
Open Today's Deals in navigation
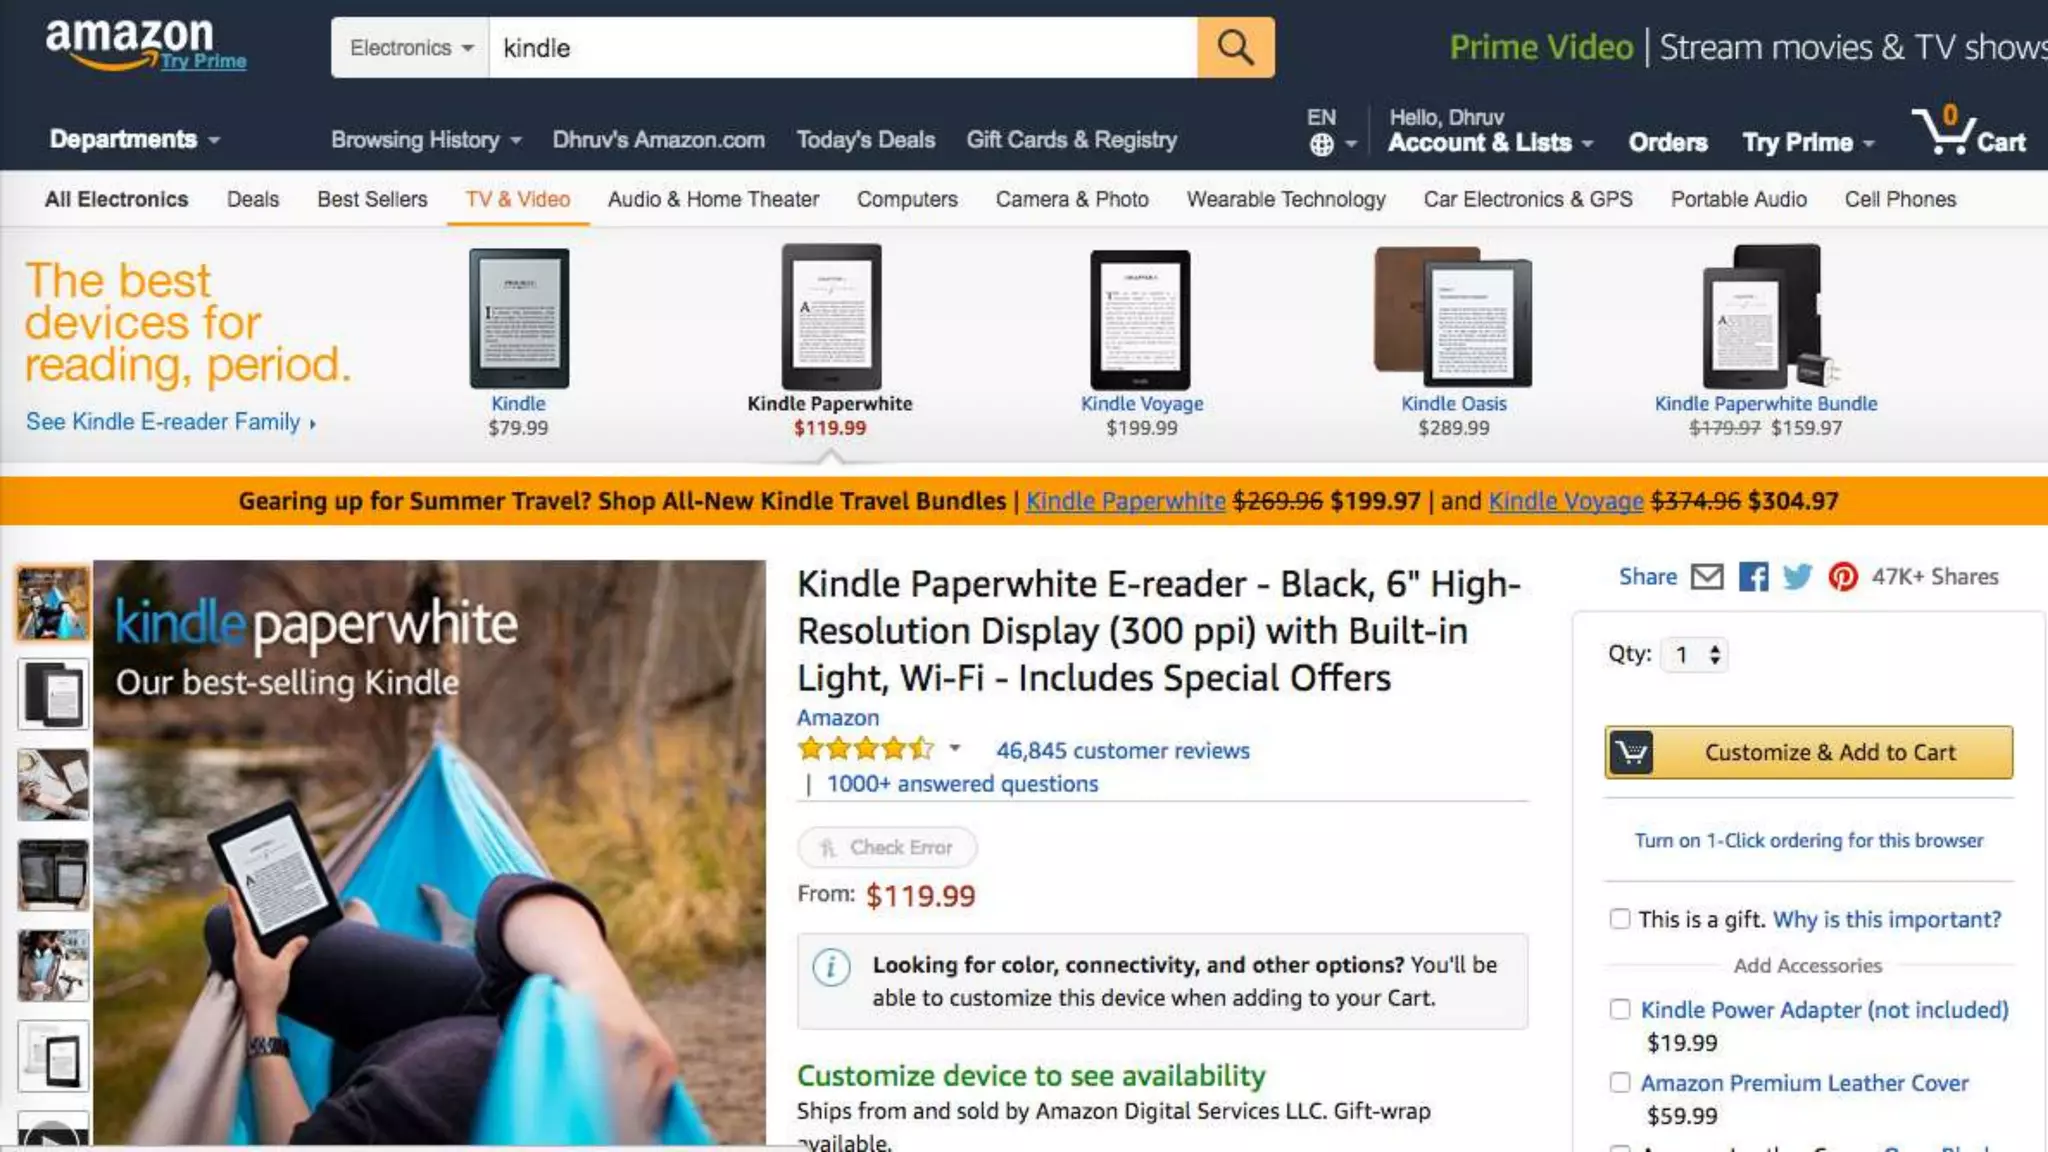click(x=866, y=140)
